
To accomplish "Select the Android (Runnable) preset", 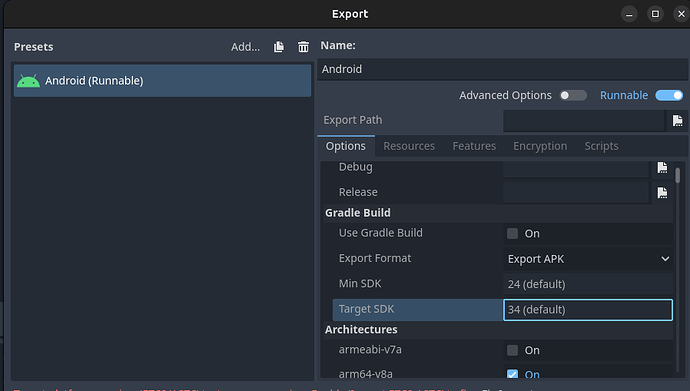I will click(162, 81).
